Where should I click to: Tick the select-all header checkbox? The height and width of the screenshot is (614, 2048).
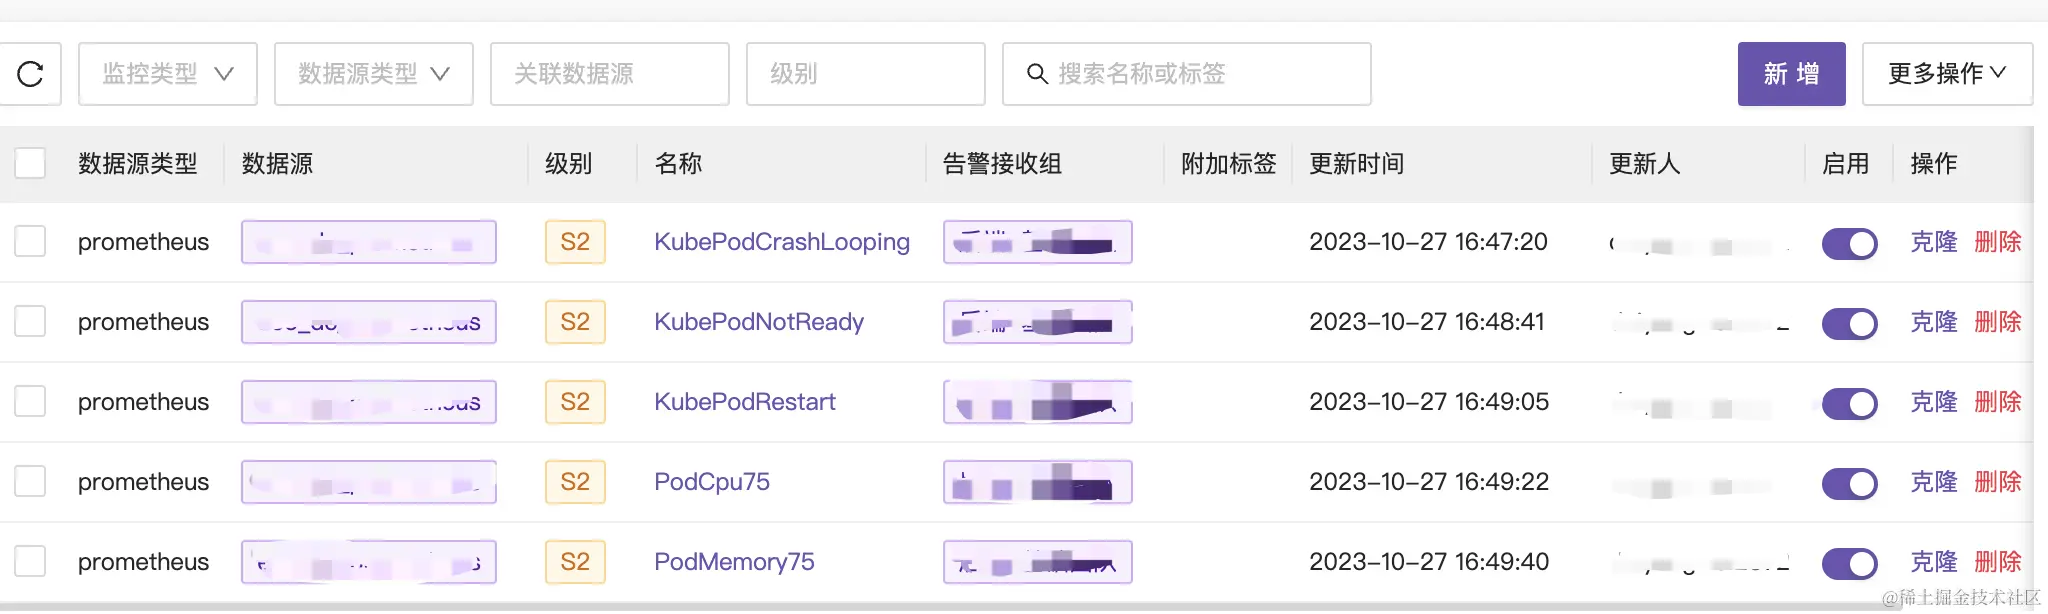(x=30, y=163)
